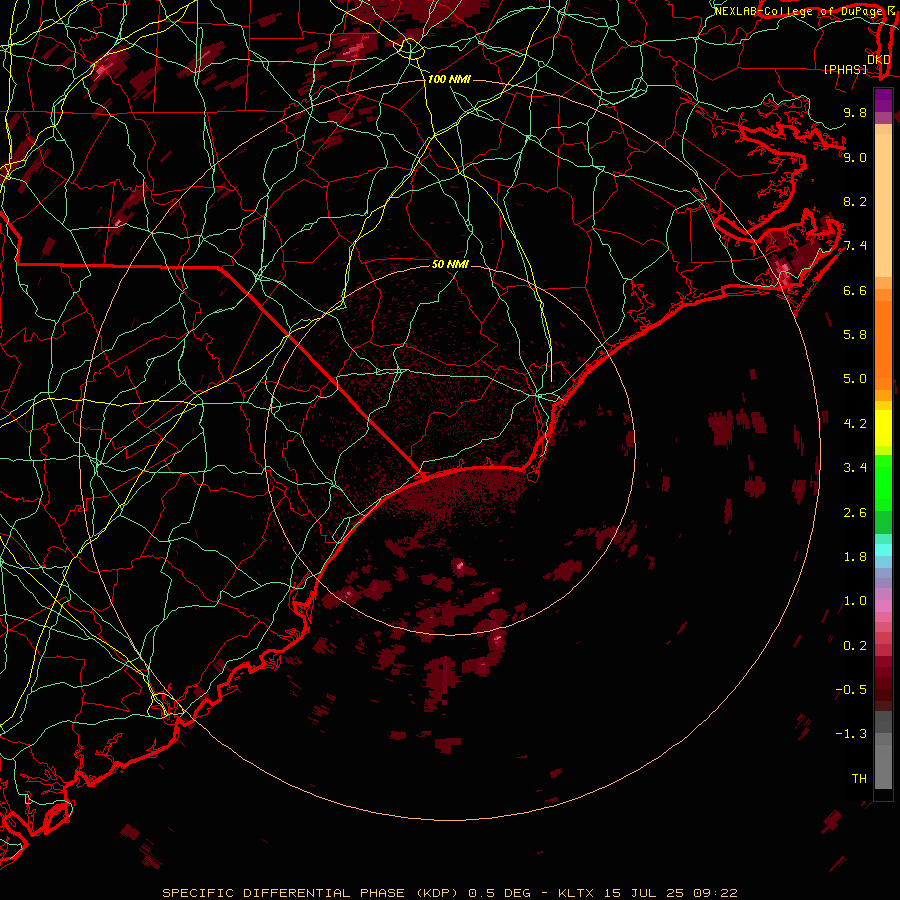900x900 pixels.
Task: Click the yellow segment of the color bar
Action: point(883,428)
